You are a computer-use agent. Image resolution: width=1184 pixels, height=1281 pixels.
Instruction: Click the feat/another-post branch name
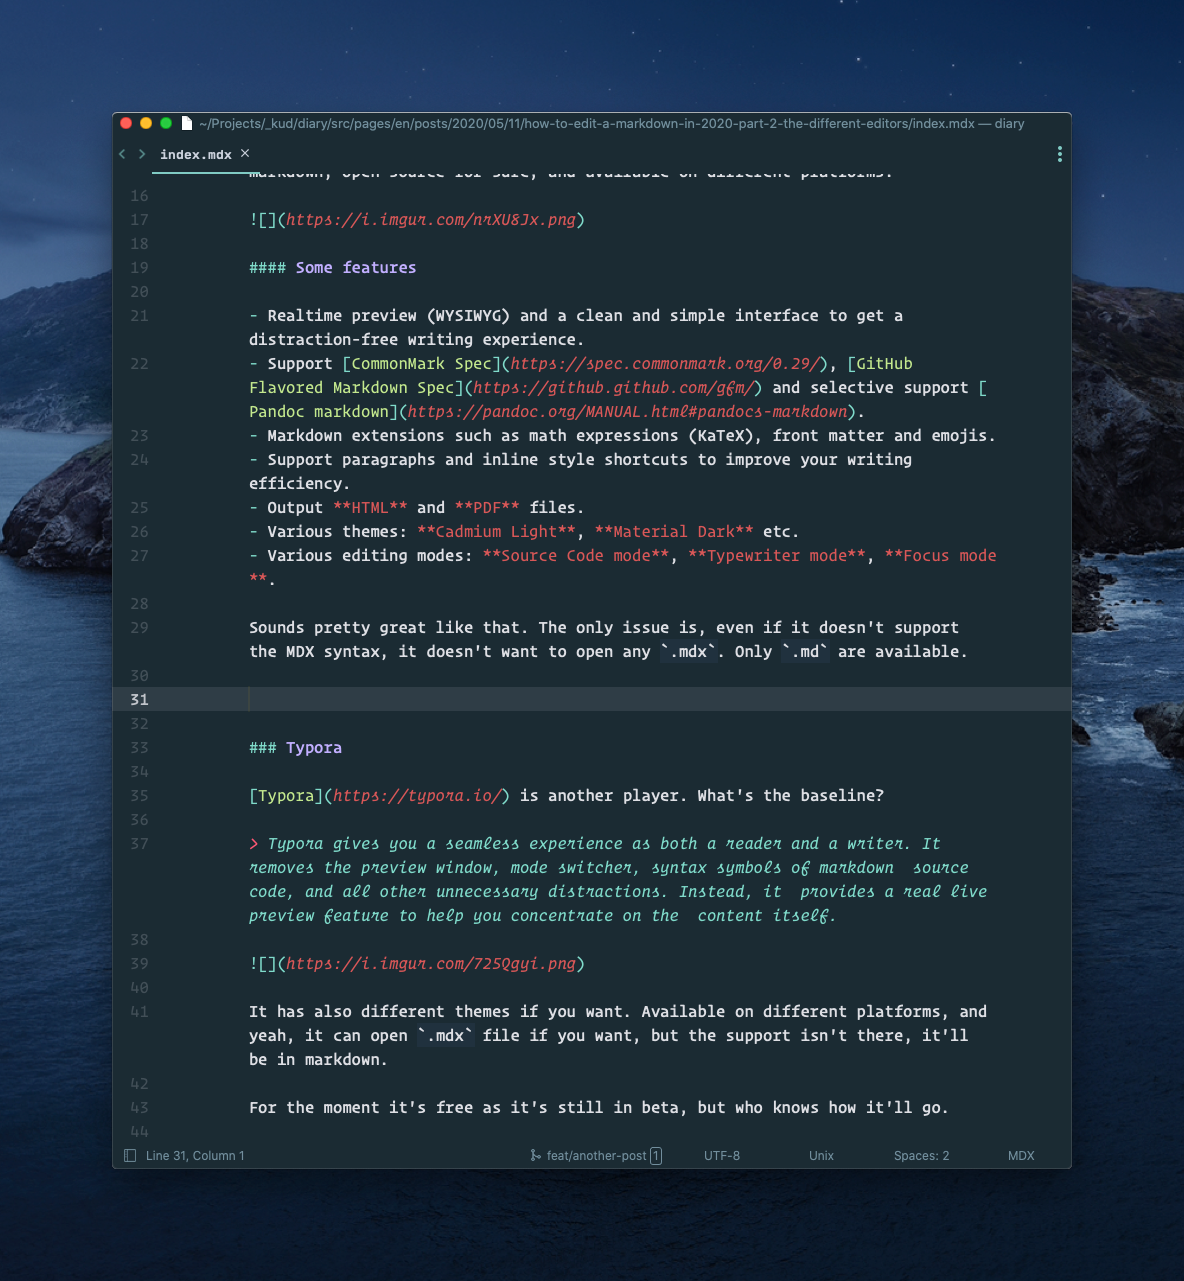pos(597,1155)
